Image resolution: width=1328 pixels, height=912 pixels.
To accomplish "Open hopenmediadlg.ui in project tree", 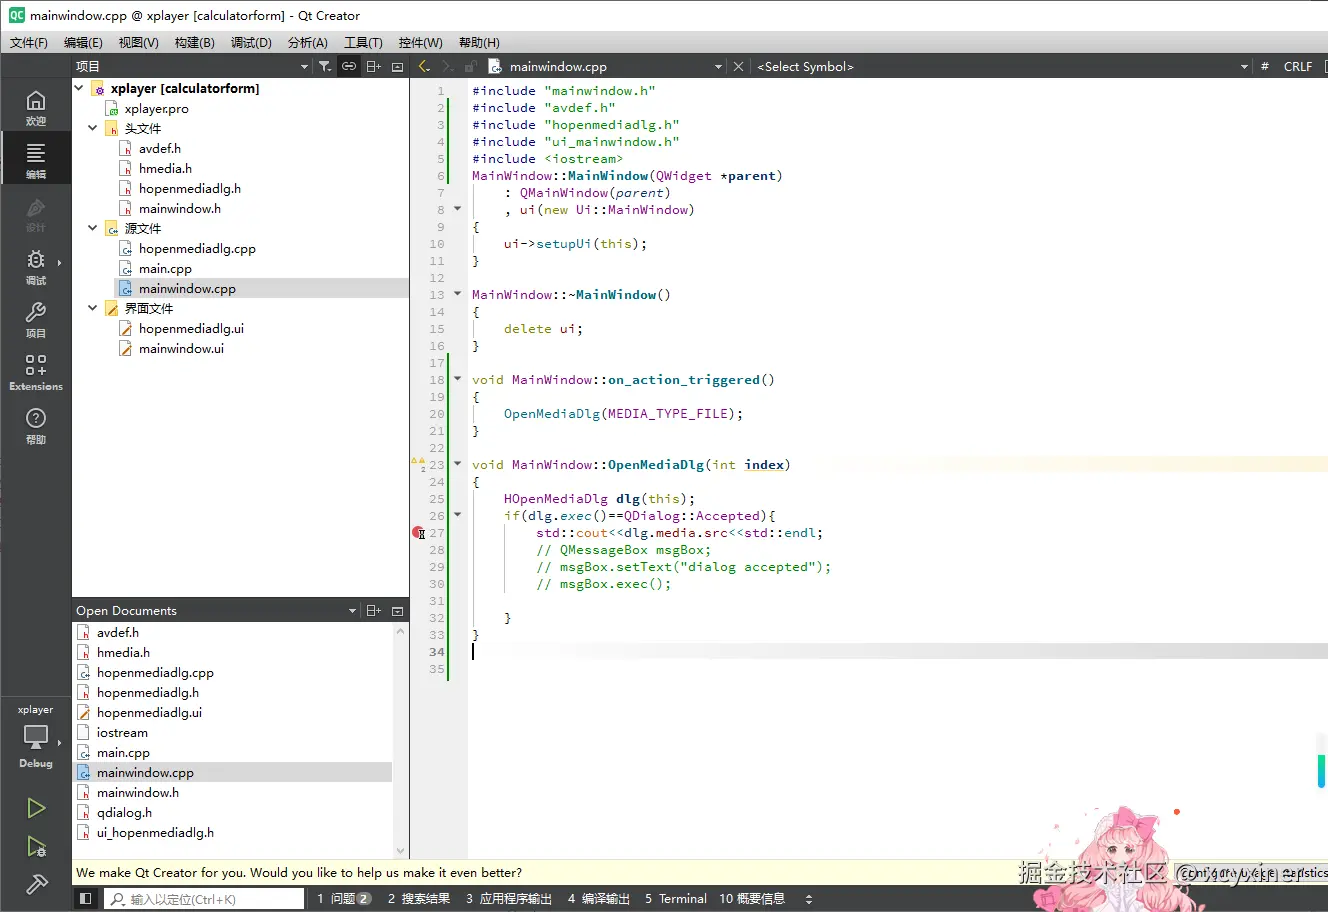I will coord(191,329).
